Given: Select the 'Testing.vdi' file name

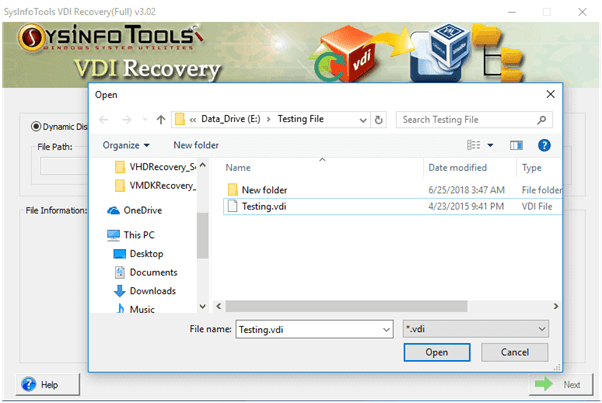Looking at the screenshot, I should [x=264, y=206].
